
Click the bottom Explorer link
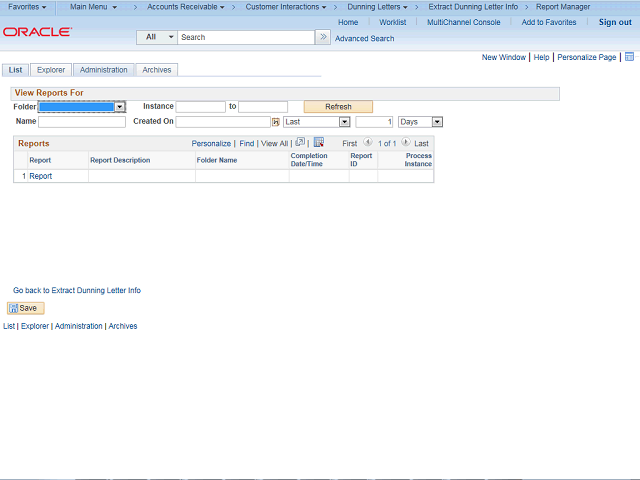tap(35, 326)
